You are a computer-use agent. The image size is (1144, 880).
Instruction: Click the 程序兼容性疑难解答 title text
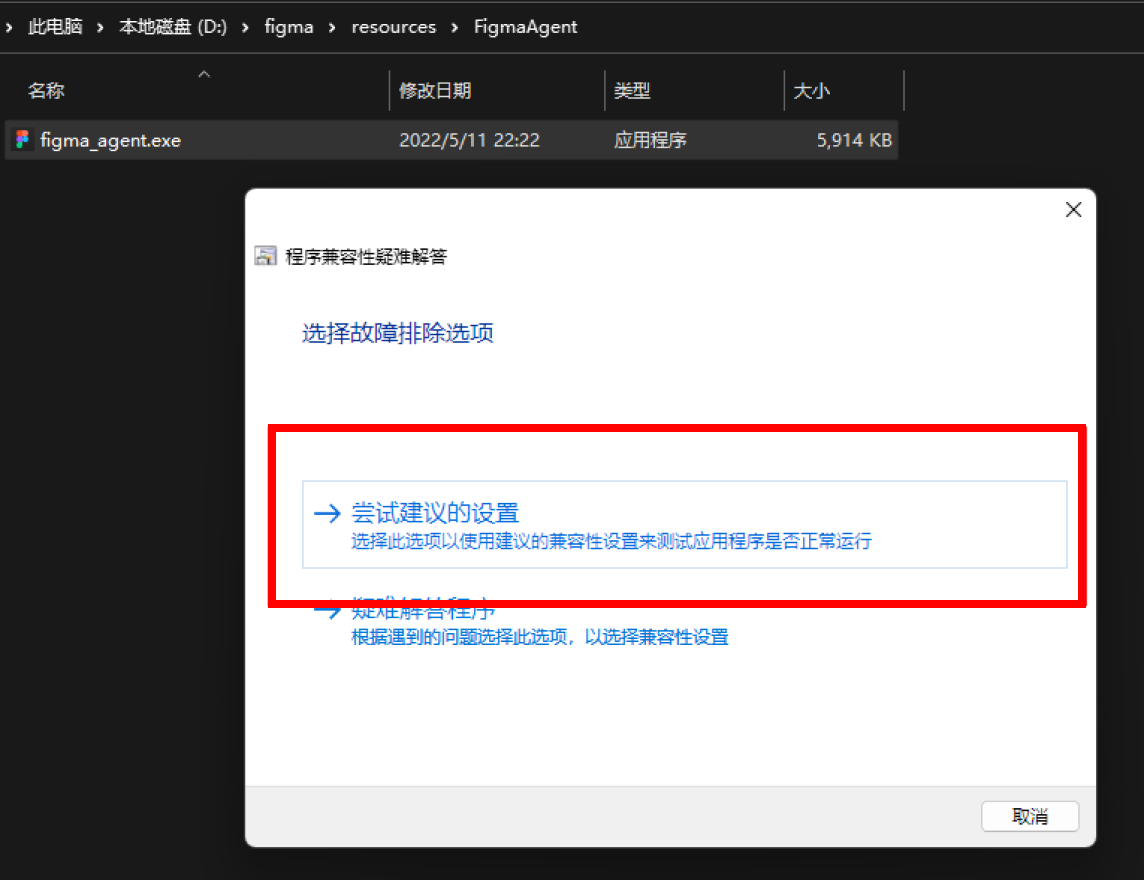pyautogui.click(x=366, y=257)
